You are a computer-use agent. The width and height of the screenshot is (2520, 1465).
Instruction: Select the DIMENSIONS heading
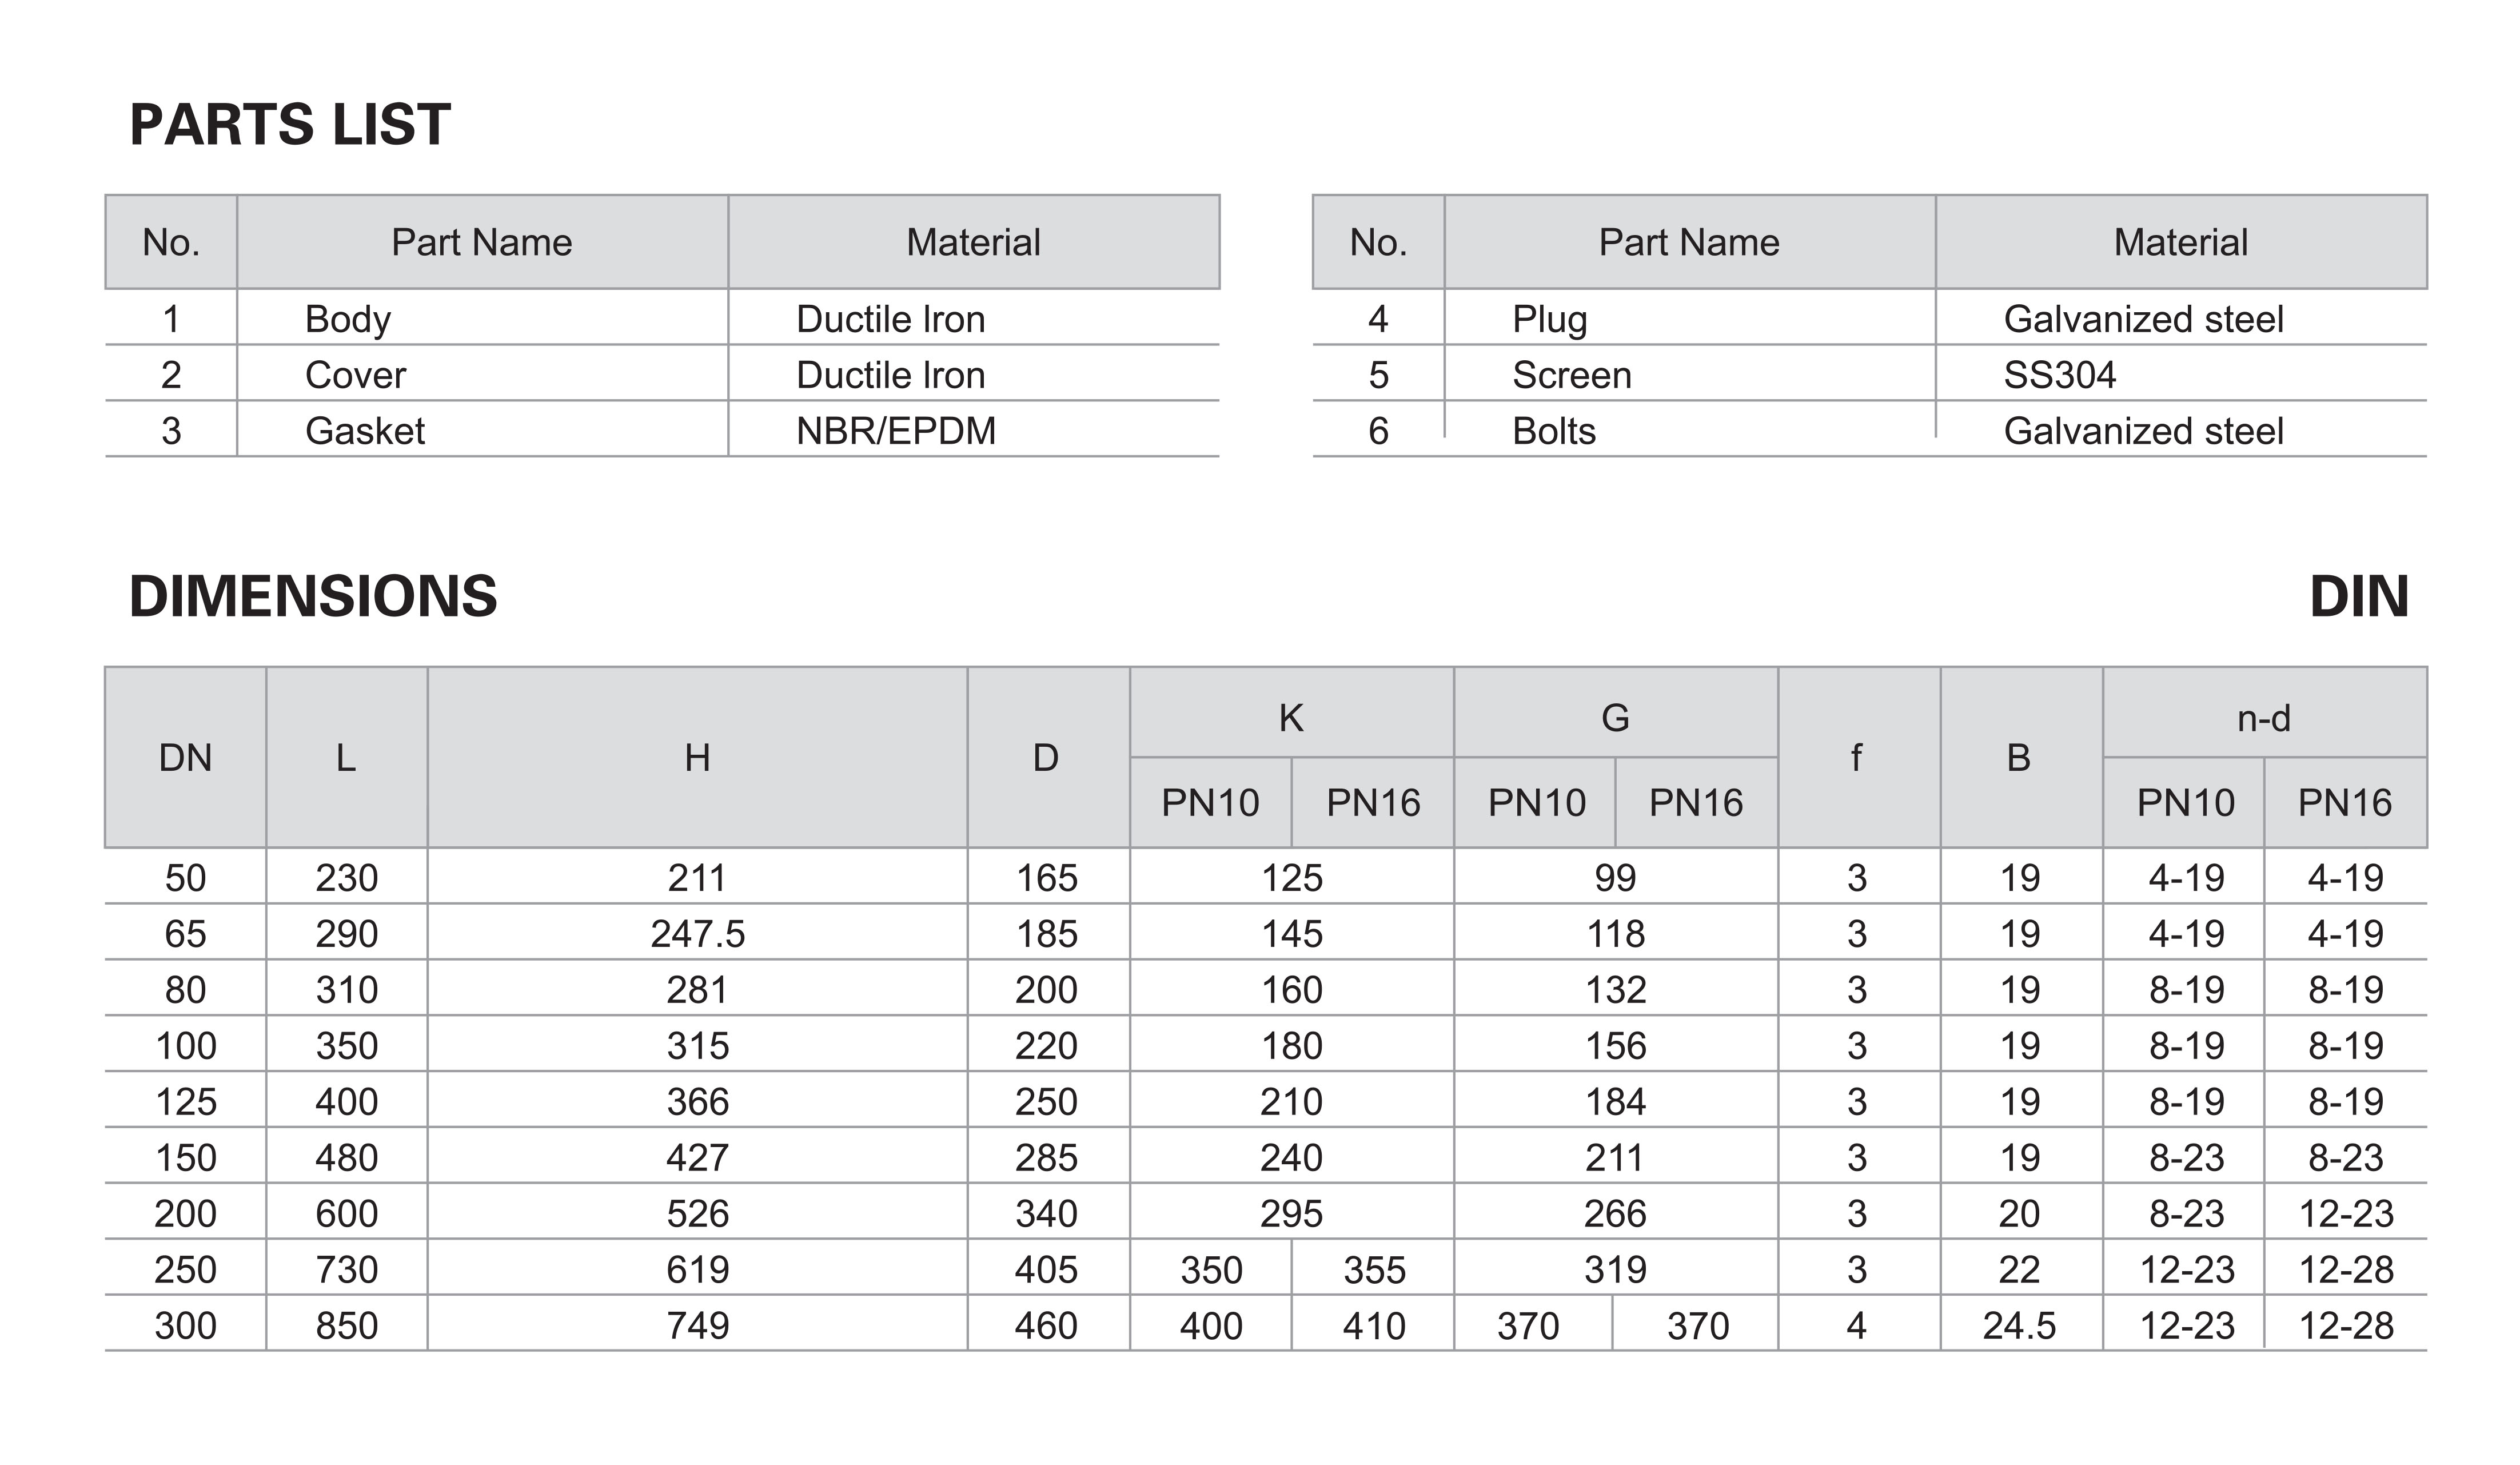click(x=313, y=597)
